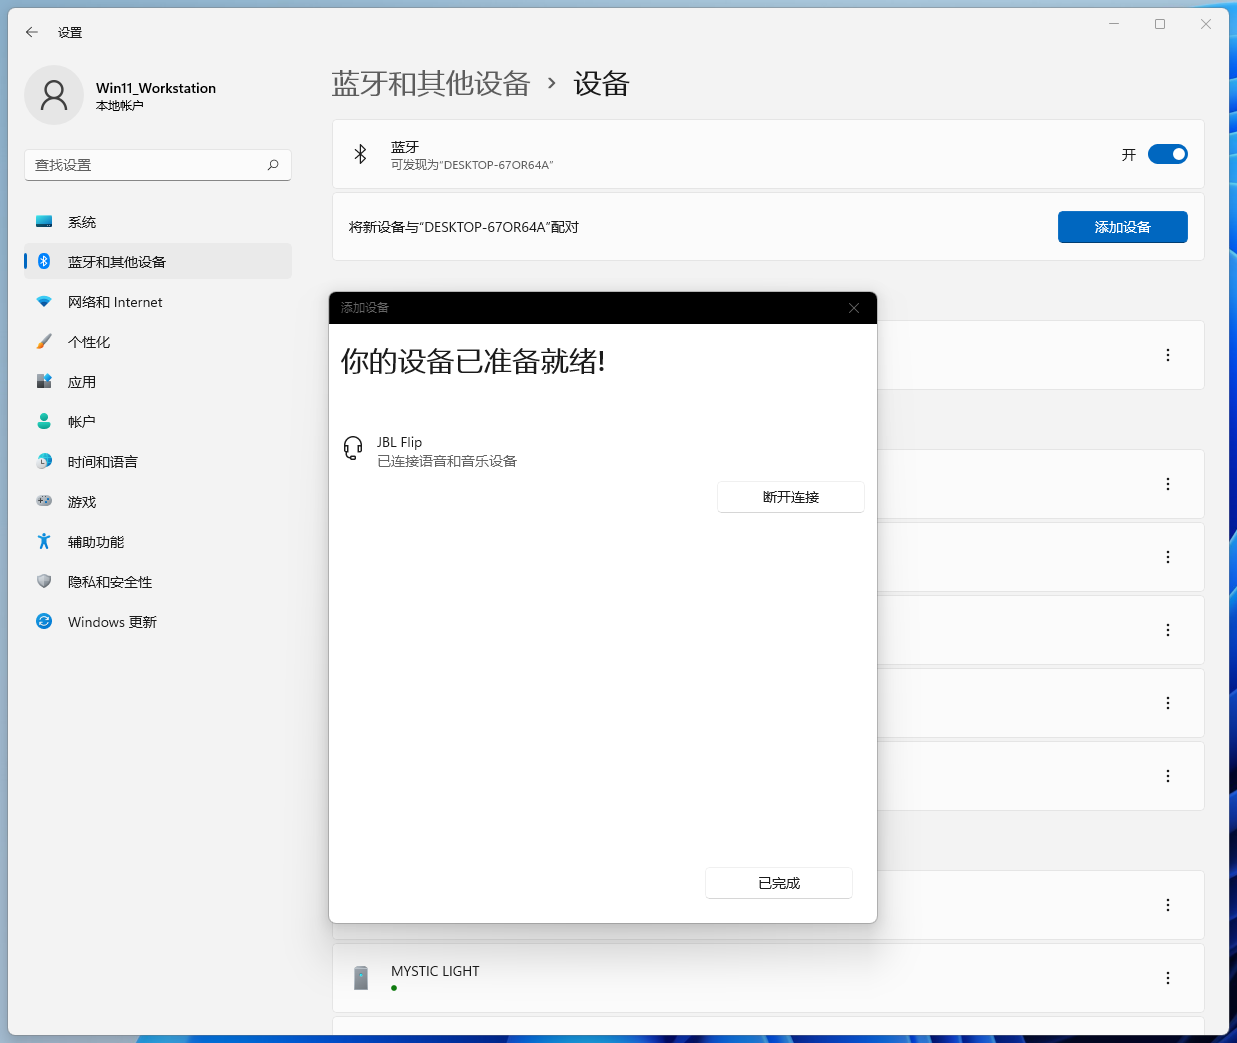
Task: Click the MYSTIC LIGHT device icon
Action: [361, 978]
